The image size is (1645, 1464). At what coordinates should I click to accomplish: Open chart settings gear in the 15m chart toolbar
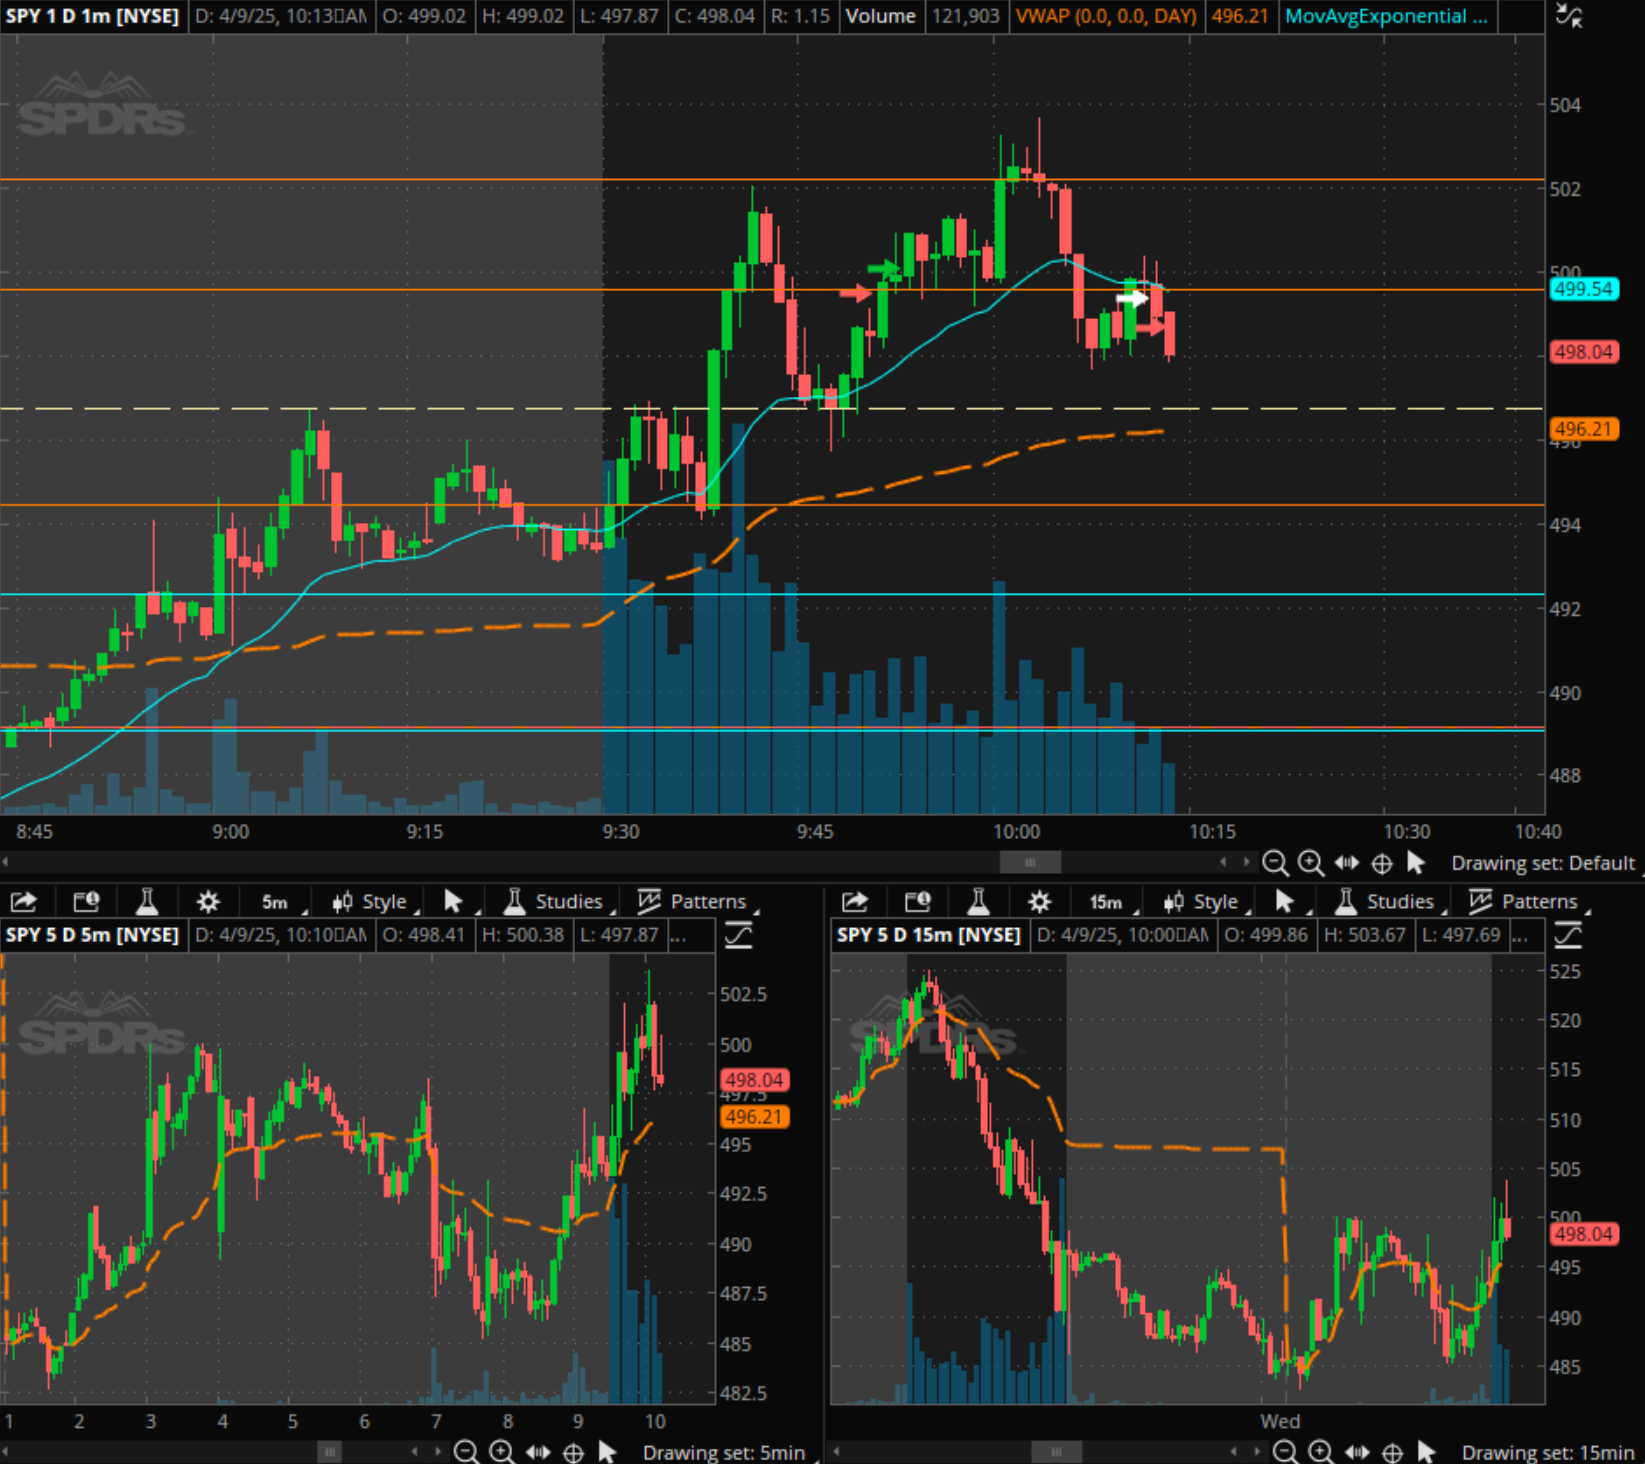(1039, 902)
